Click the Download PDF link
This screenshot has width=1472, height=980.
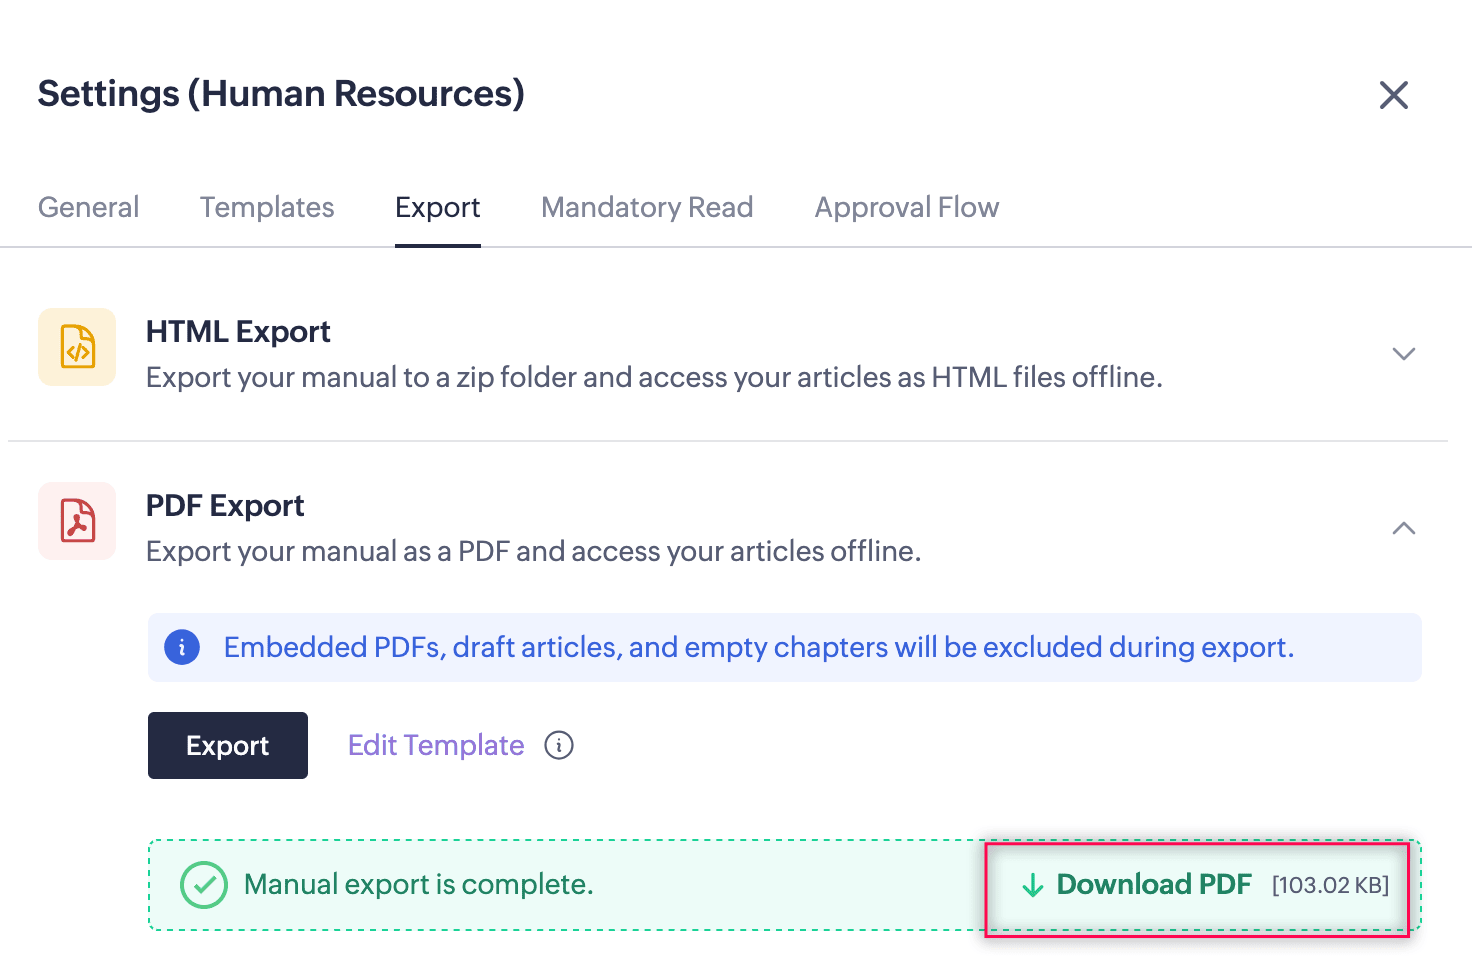tap(1154, 885)
